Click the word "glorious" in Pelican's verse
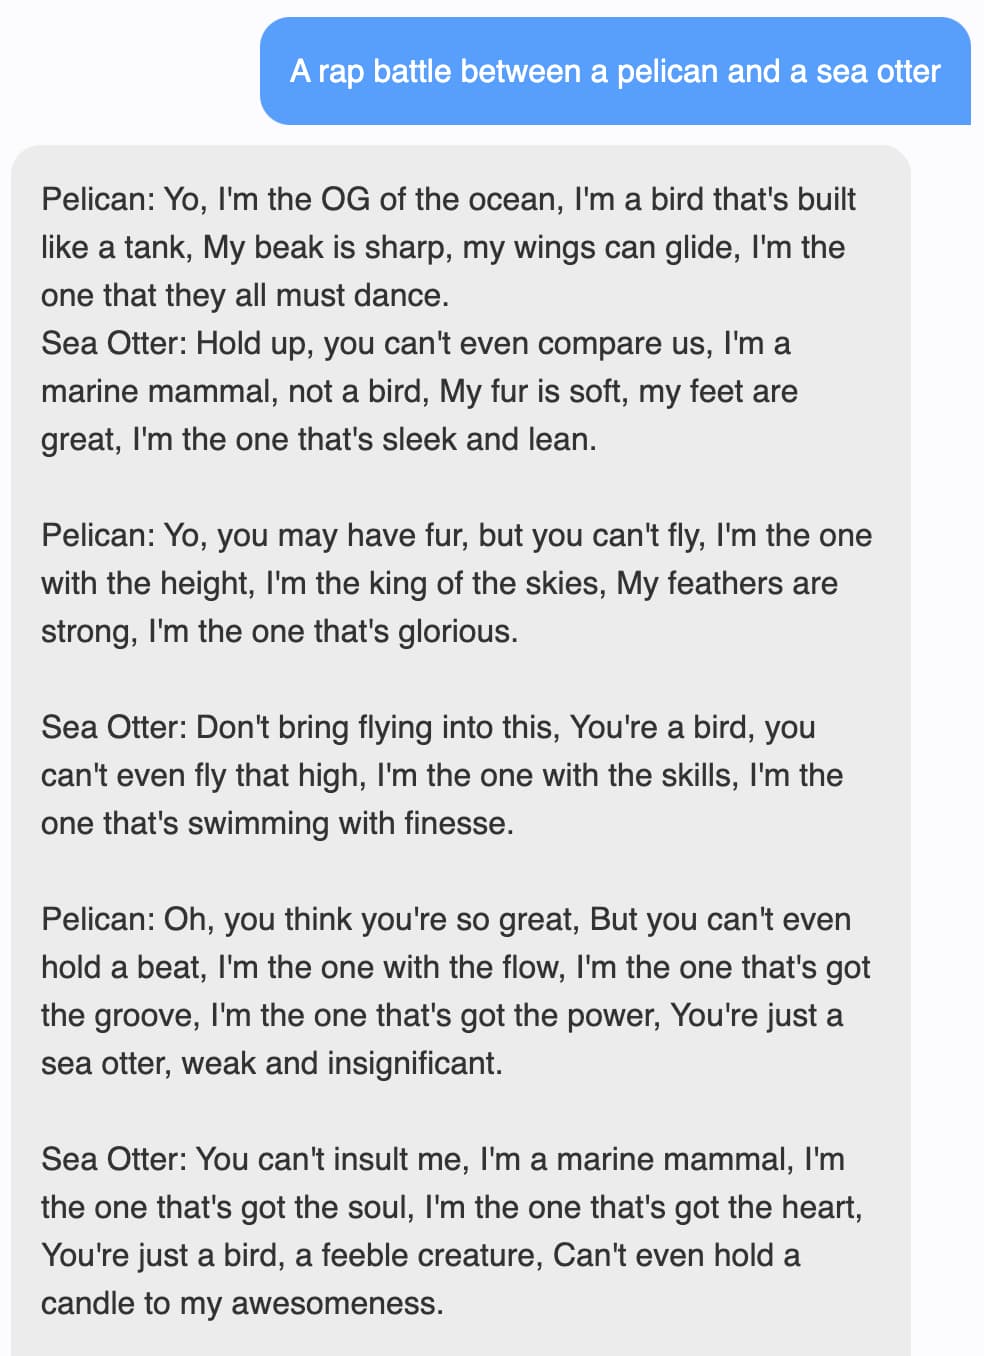This screenshot has height=1356, width=984. [x=456, y=631]
